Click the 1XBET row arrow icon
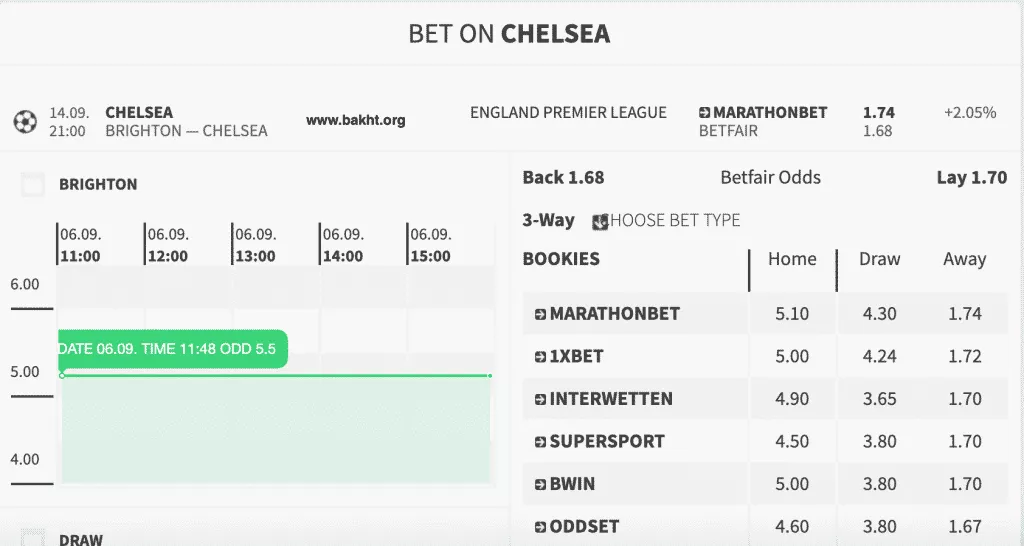The width and height of the screenshot is (1024, 546). (541, 357)
